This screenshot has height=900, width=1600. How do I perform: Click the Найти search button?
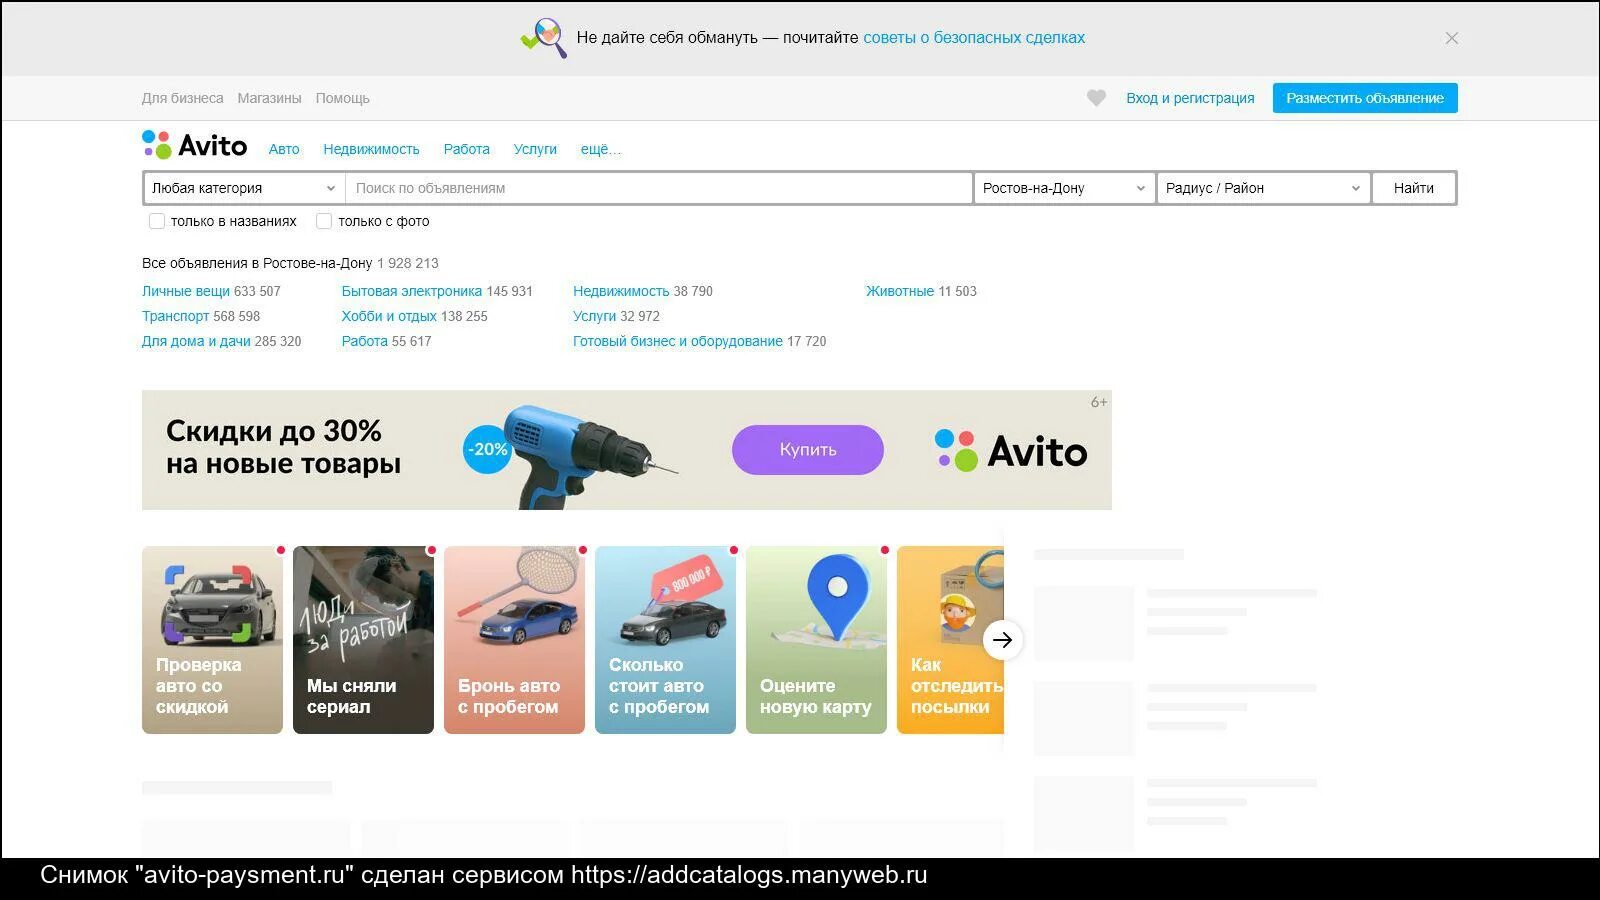1414,188
